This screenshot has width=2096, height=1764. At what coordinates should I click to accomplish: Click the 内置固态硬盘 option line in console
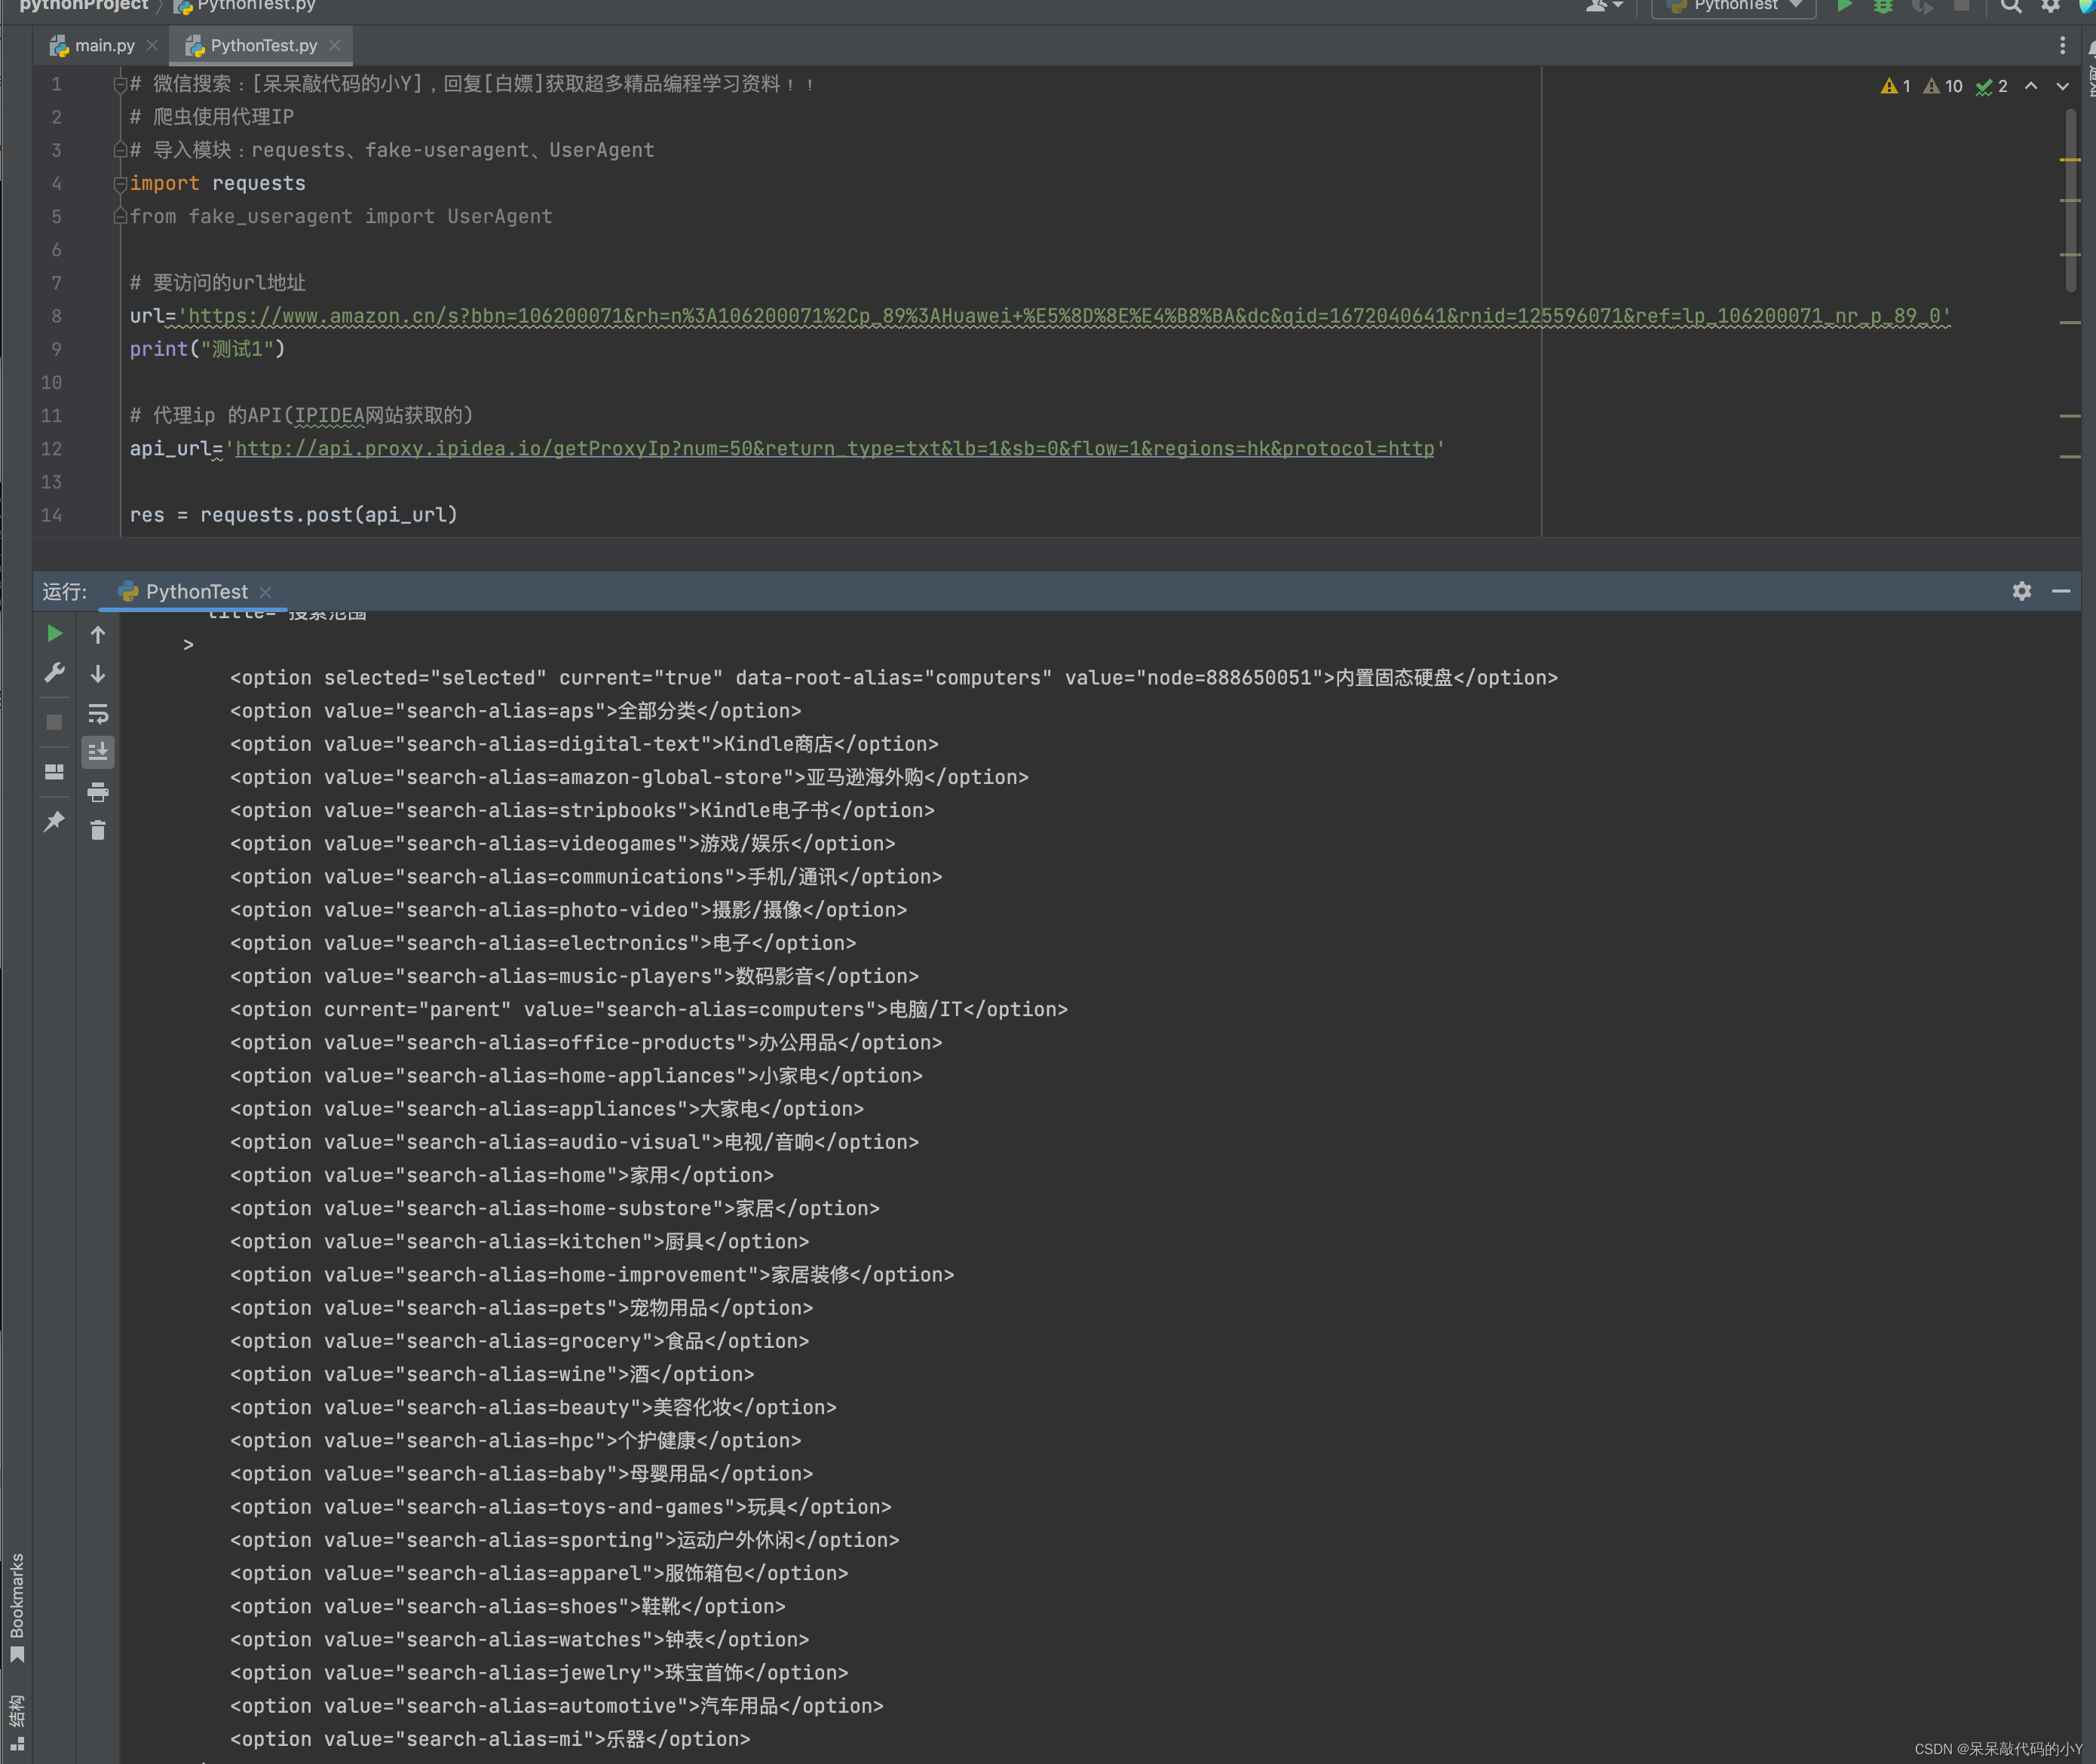point(894,678)
